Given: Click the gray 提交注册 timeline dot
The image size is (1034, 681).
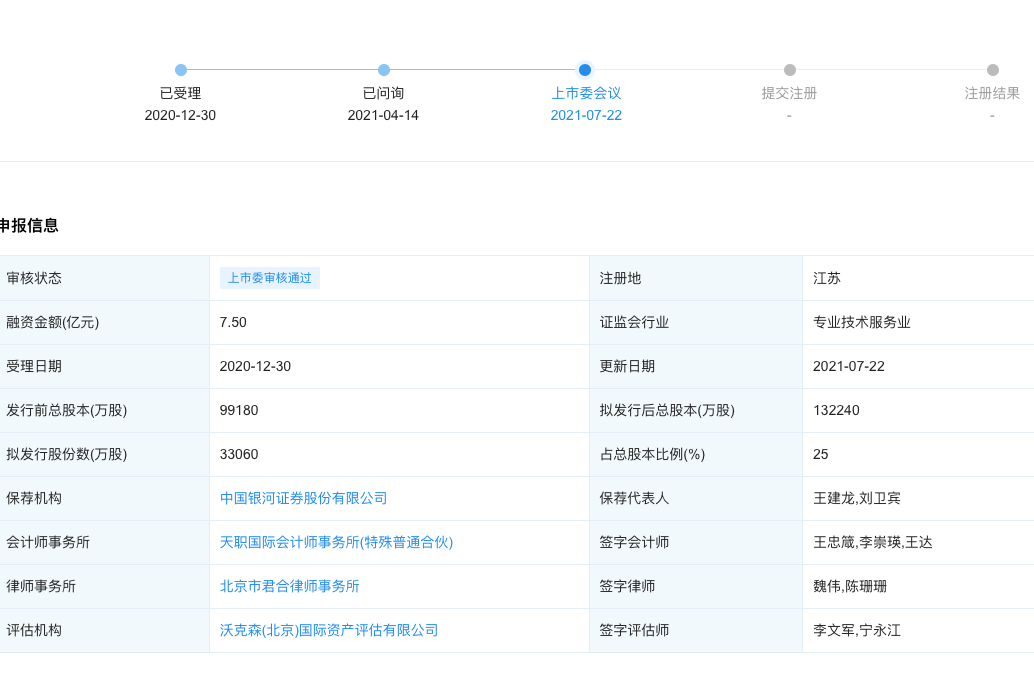Looking at the screenshot, I should pos(789,70).
